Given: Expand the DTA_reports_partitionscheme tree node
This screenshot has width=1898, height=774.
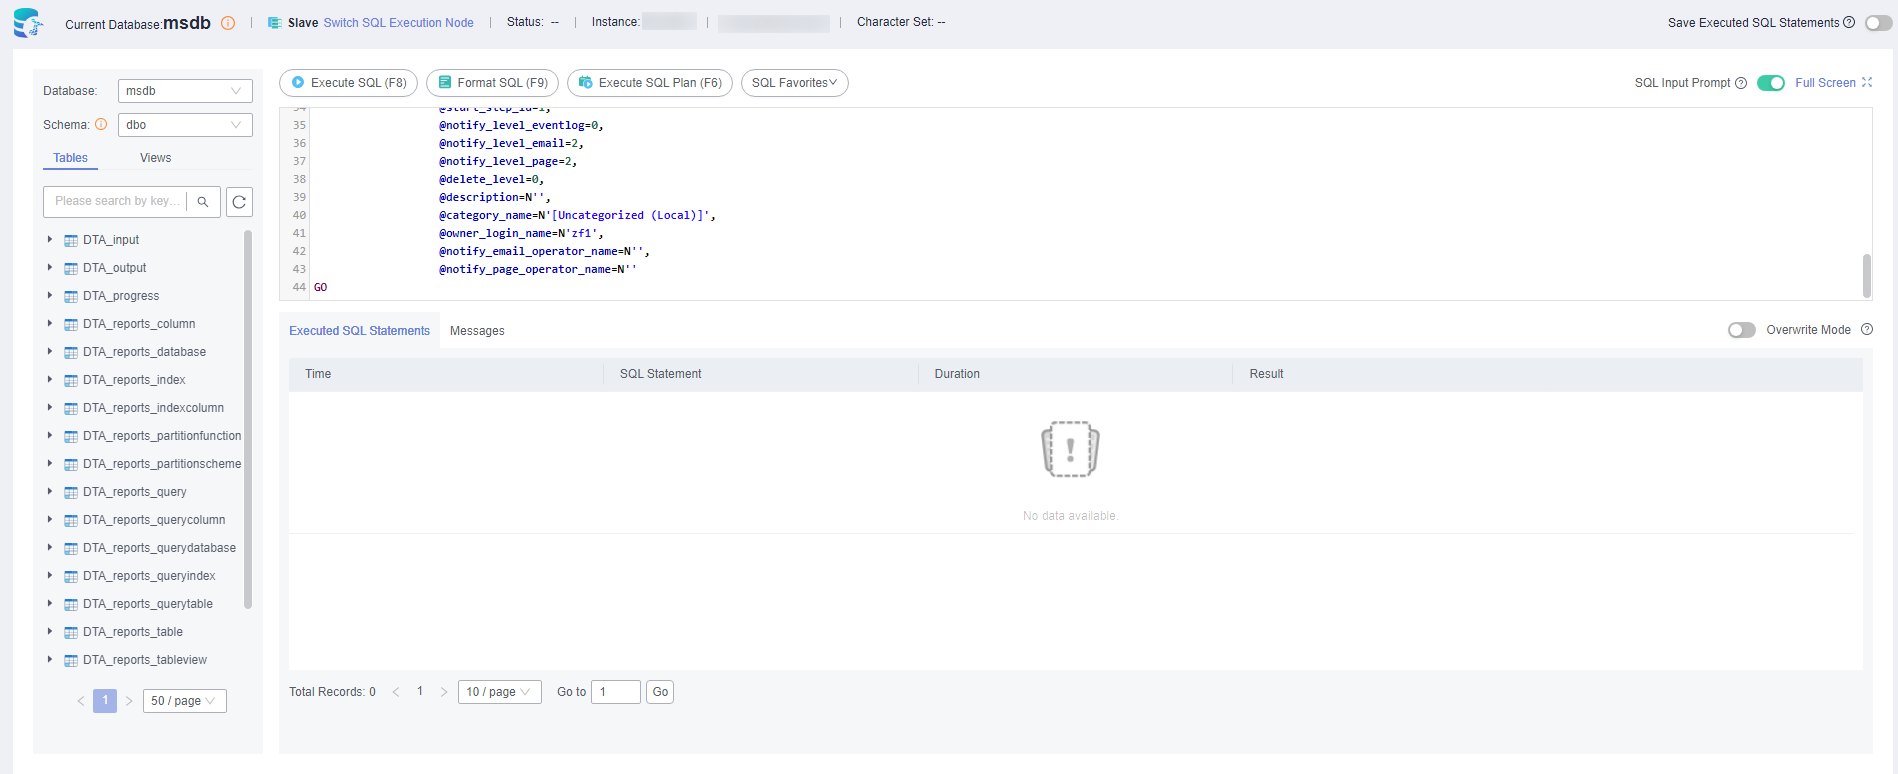Looking at the screenshot, I should click(x=50, y=463).
